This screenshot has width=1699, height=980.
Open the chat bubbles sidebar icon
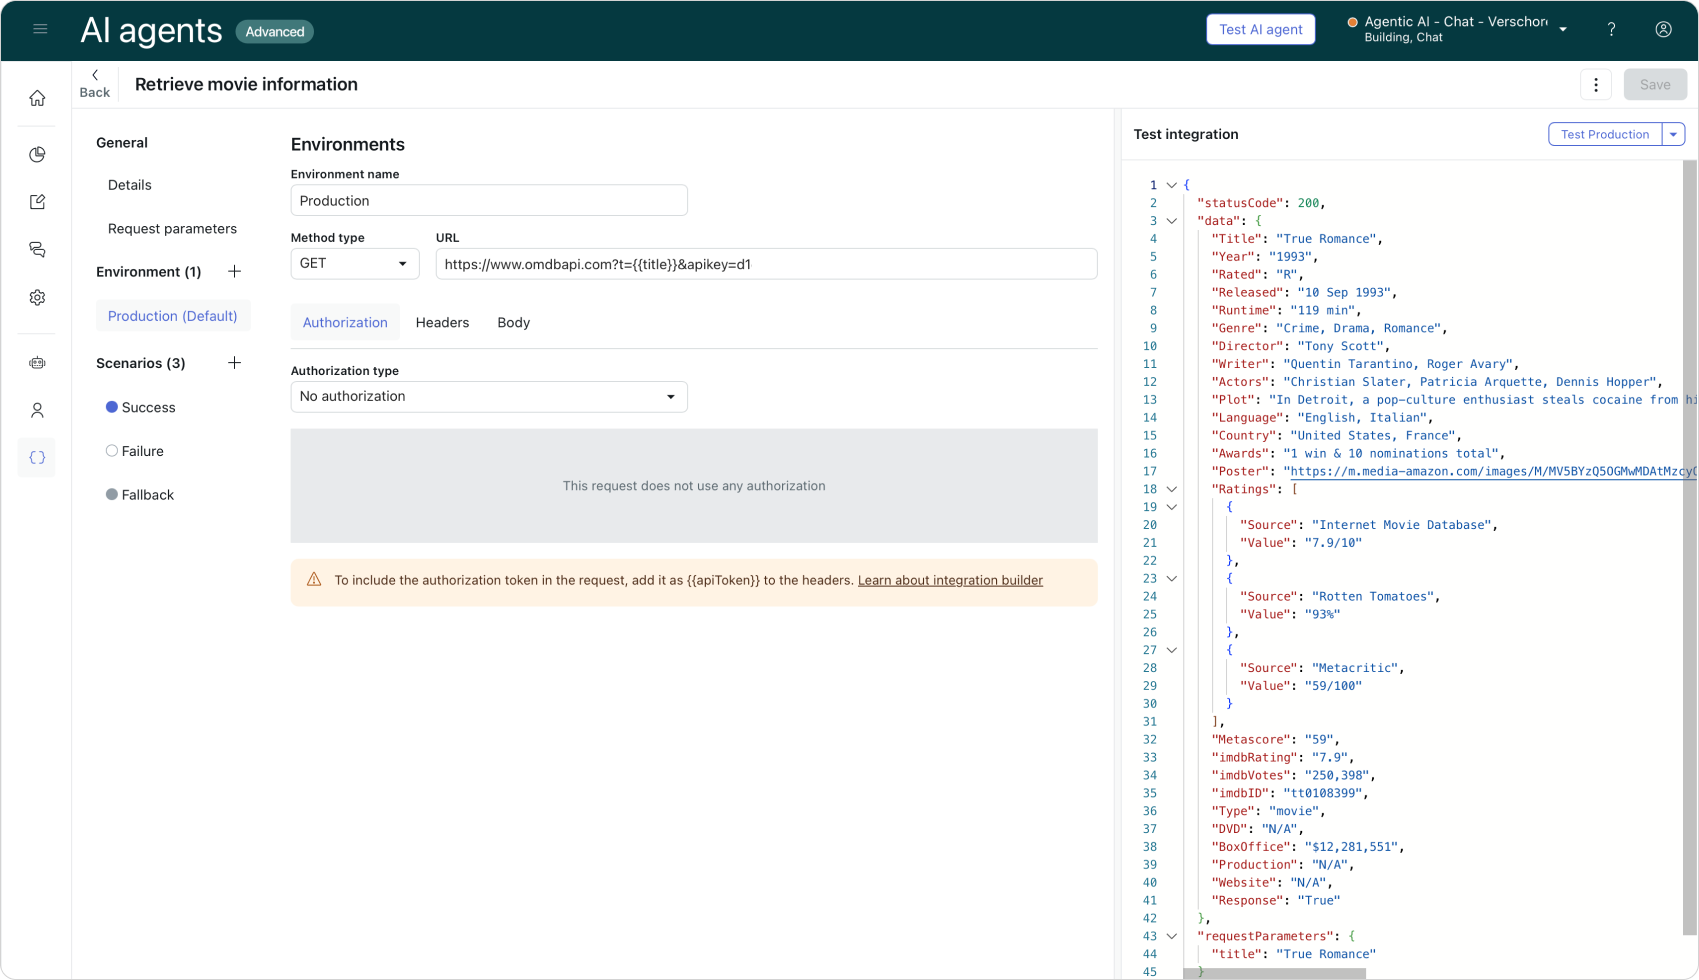pyautogui.click(x=37, y=250)
